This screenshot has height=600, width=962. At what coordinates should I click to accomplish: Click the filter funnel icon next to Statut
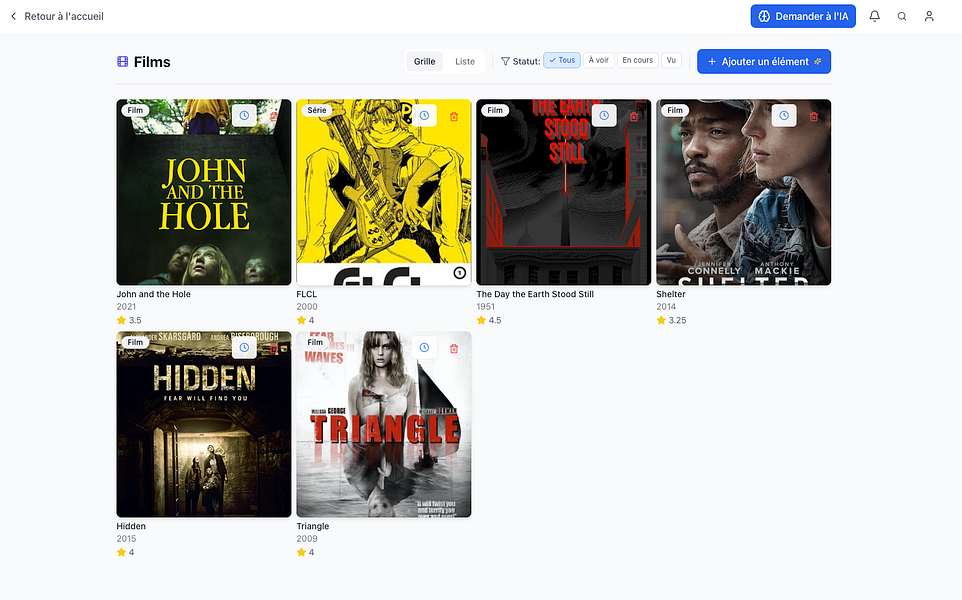tap(506, 61)
